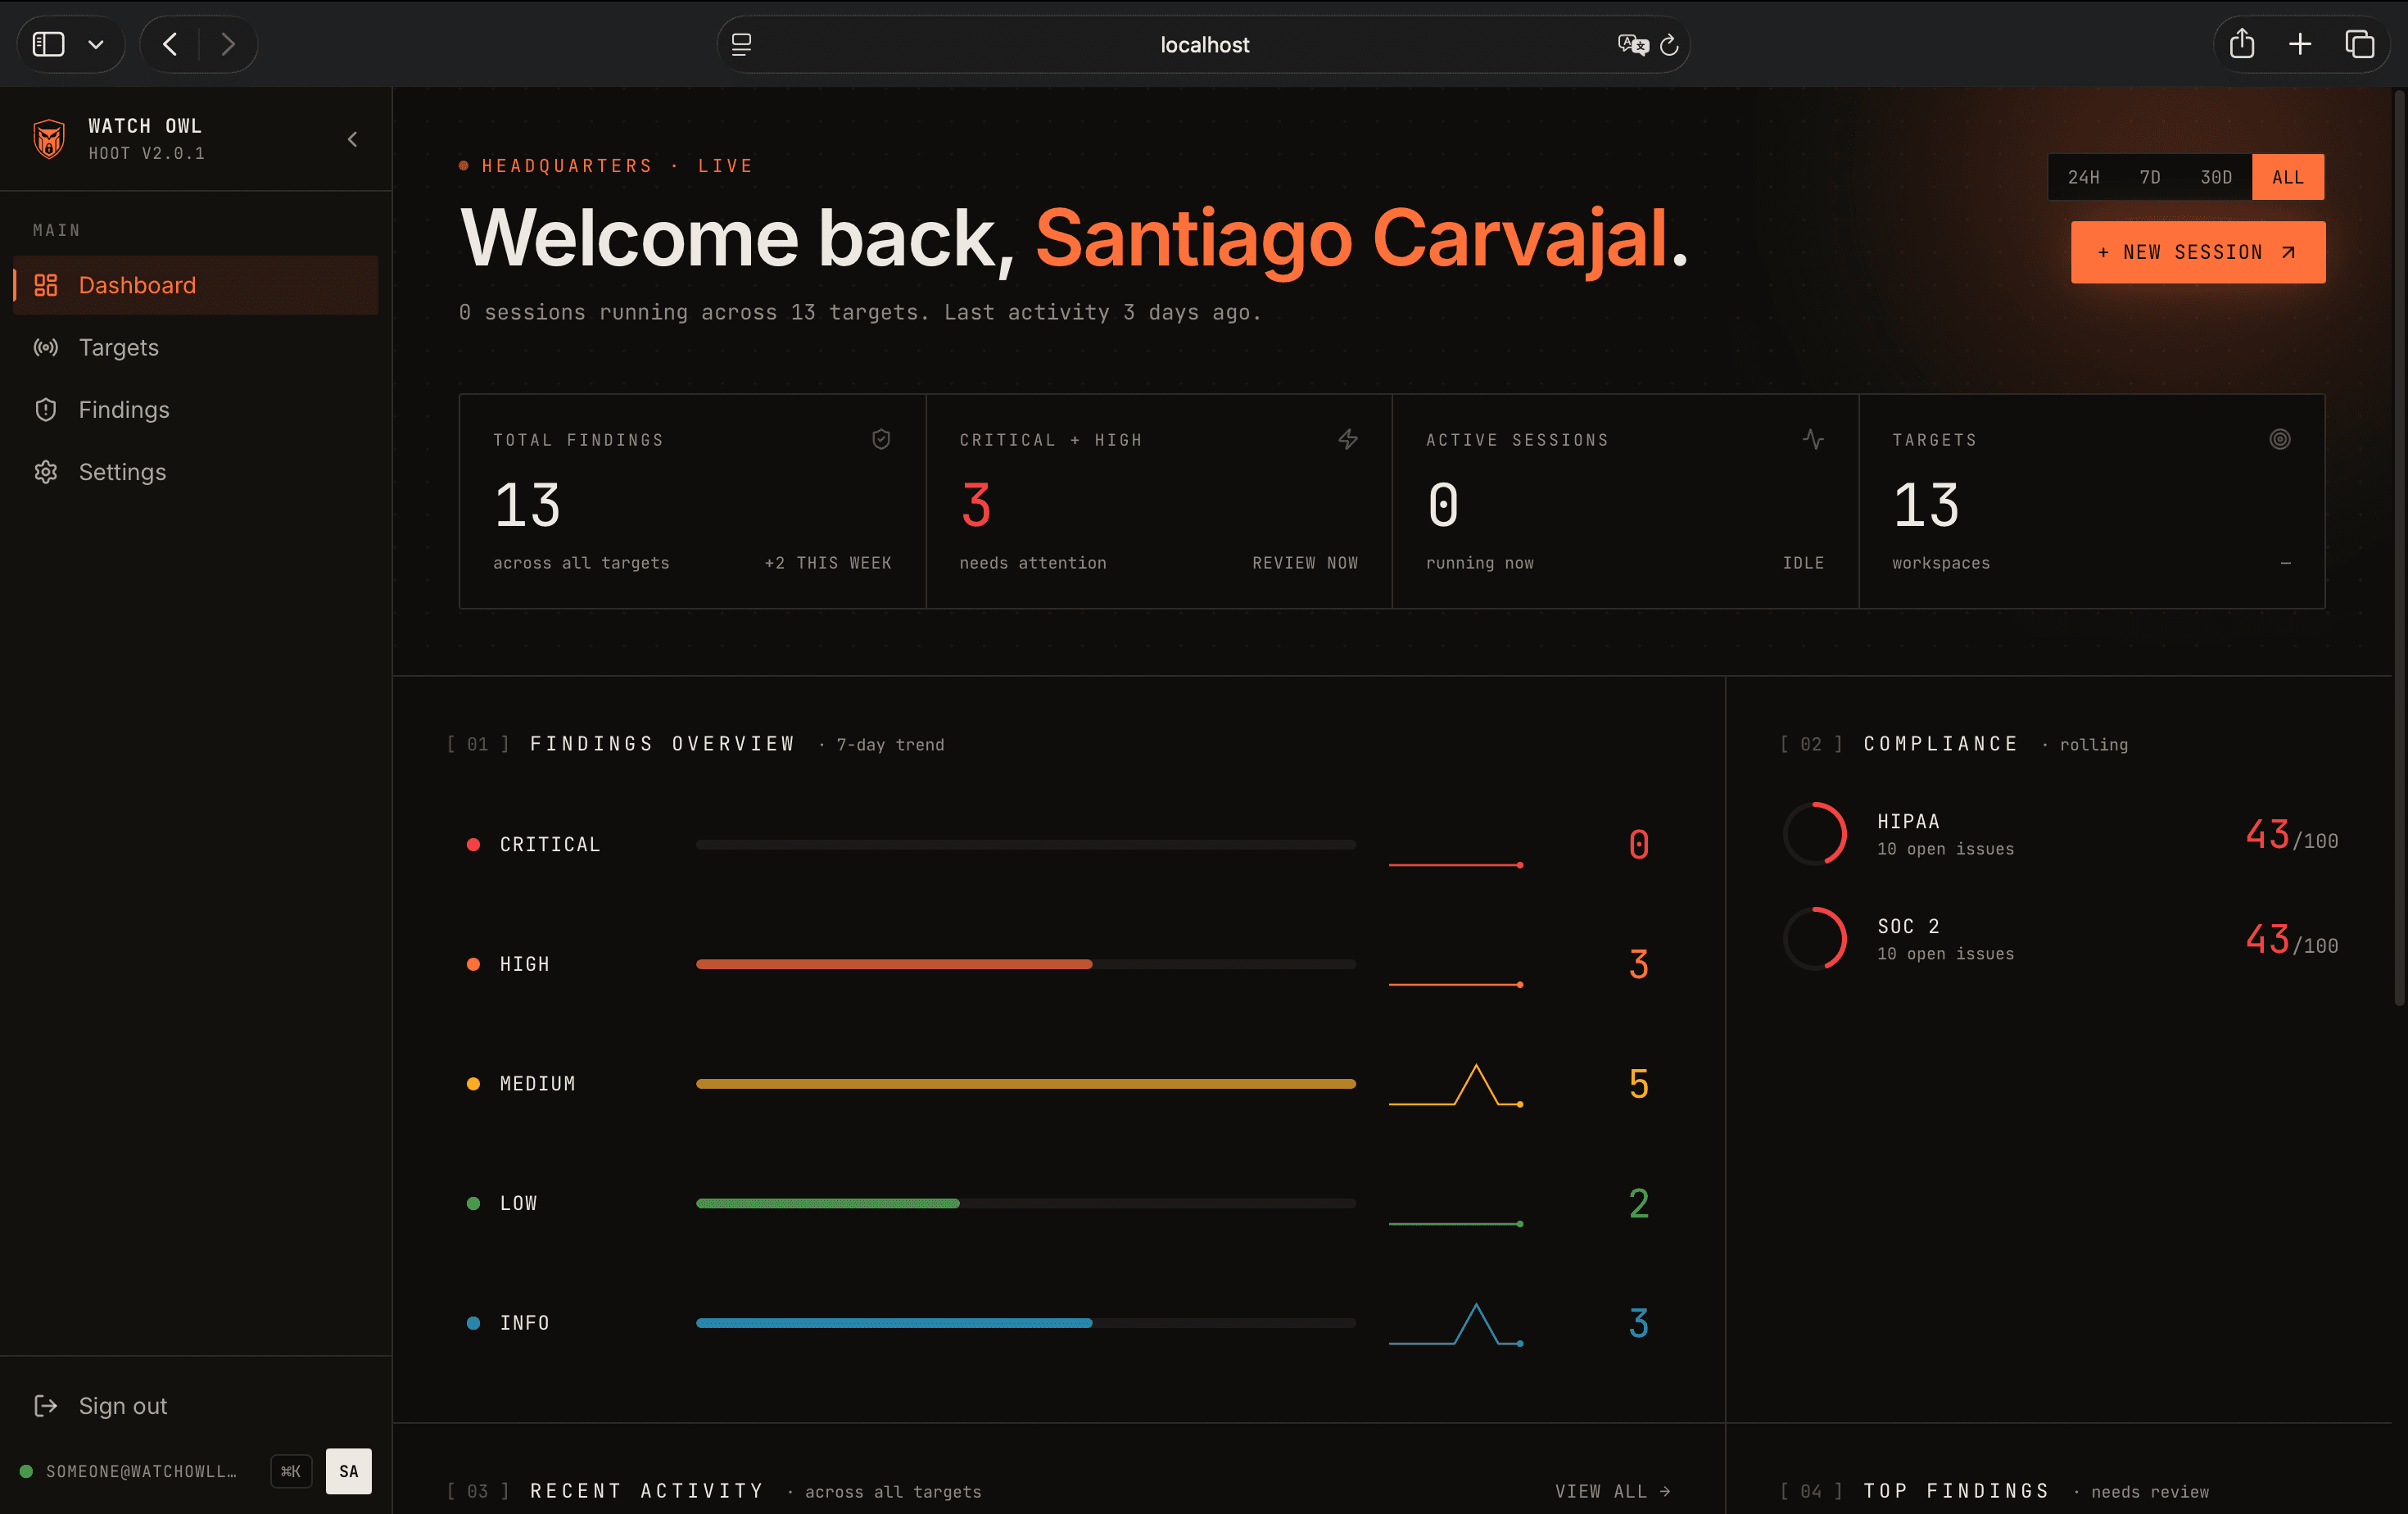
Task: Click the +2 THIS WEEK label
Action: (x=828, y=563)
